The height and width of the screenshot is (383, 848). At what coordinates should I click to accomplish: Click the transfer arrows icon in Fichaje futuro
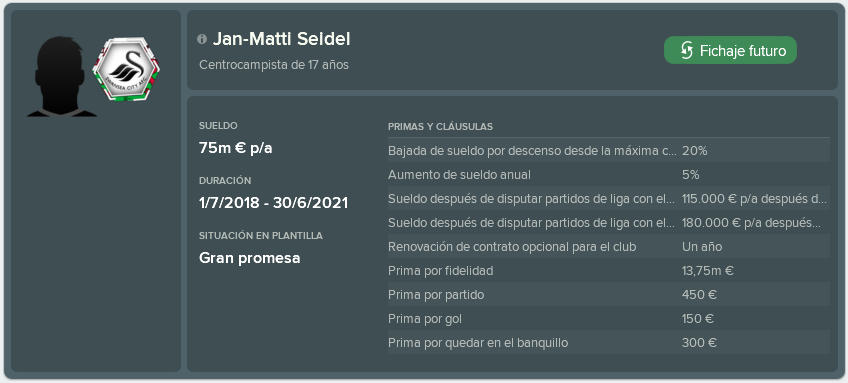(x=687, y=50)
